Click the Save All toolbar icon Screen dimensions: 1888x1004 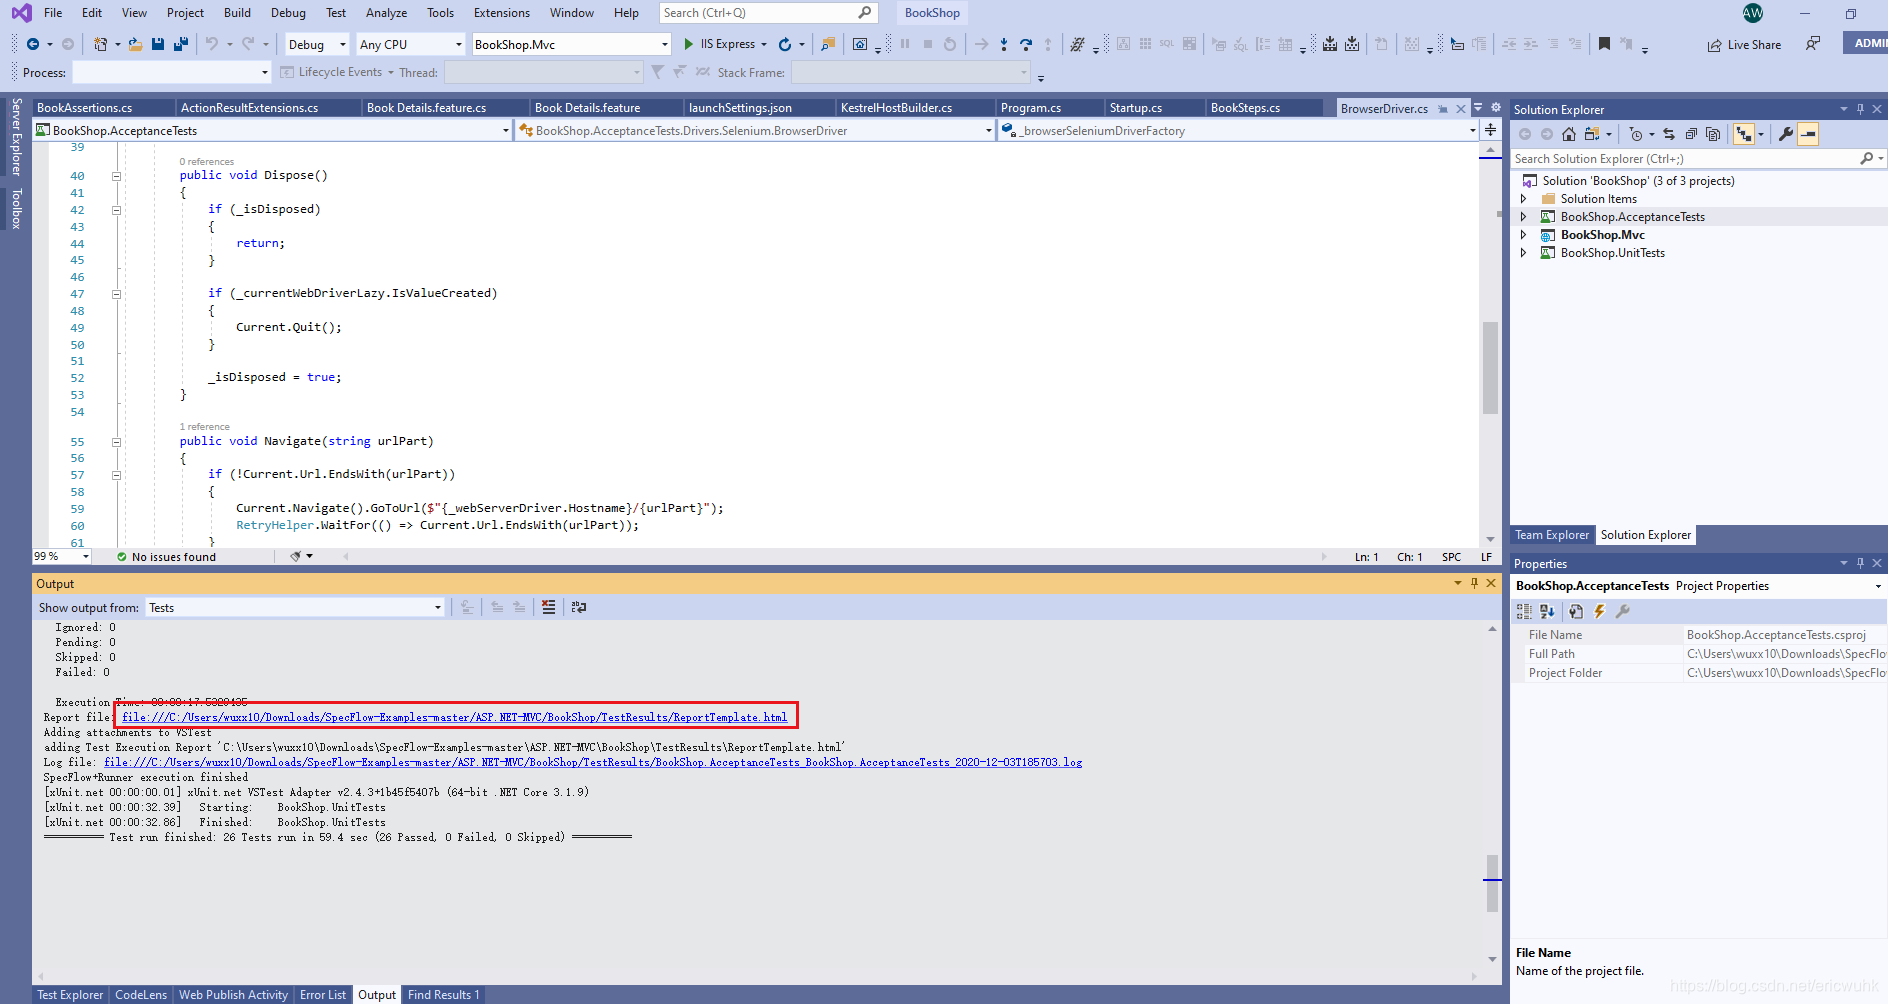pos(181,44)
